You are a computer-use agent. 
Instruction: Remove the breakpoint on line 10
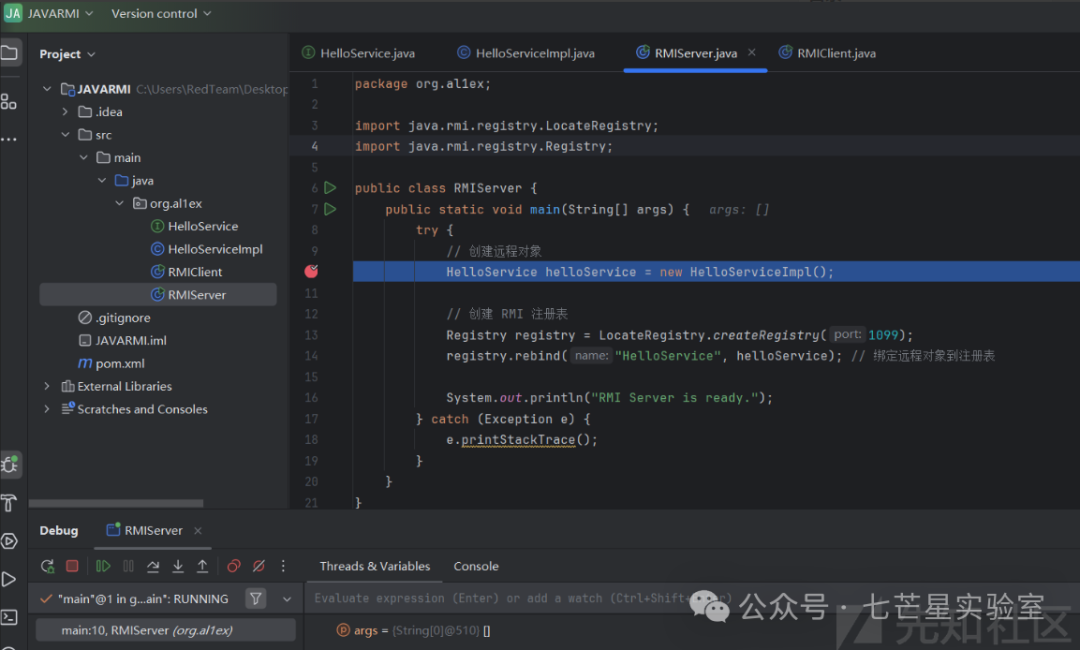pyautogui.click(x=311, y=271)
